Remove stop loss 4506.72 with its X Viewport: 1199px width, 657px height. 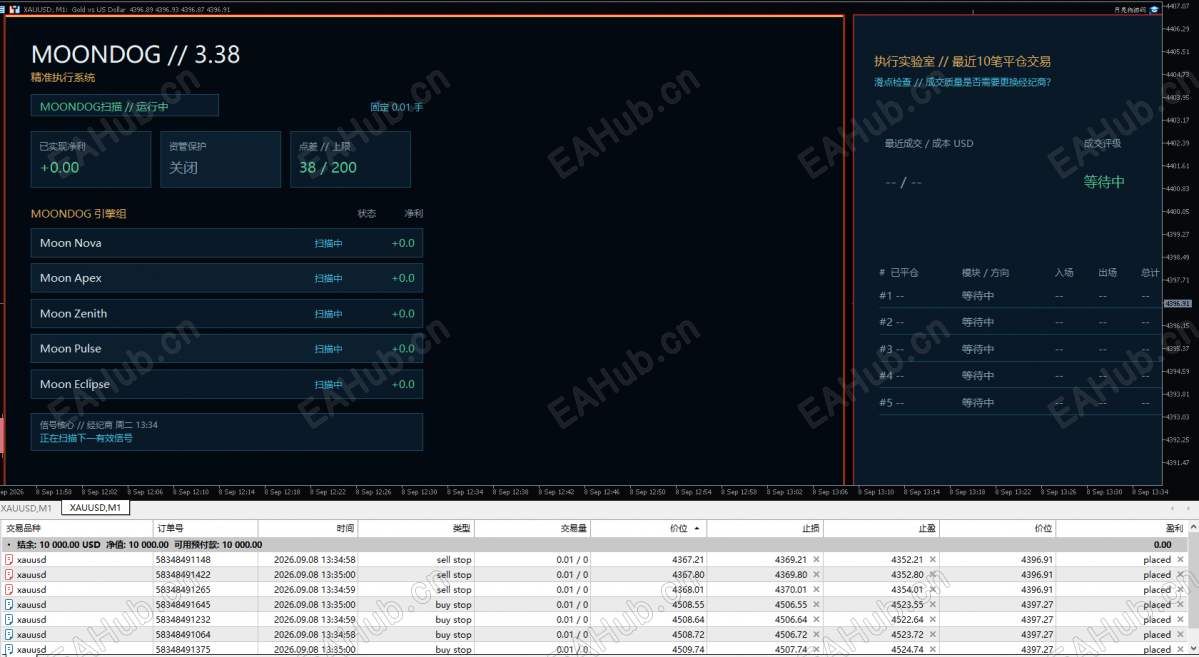tap(817, 634)
